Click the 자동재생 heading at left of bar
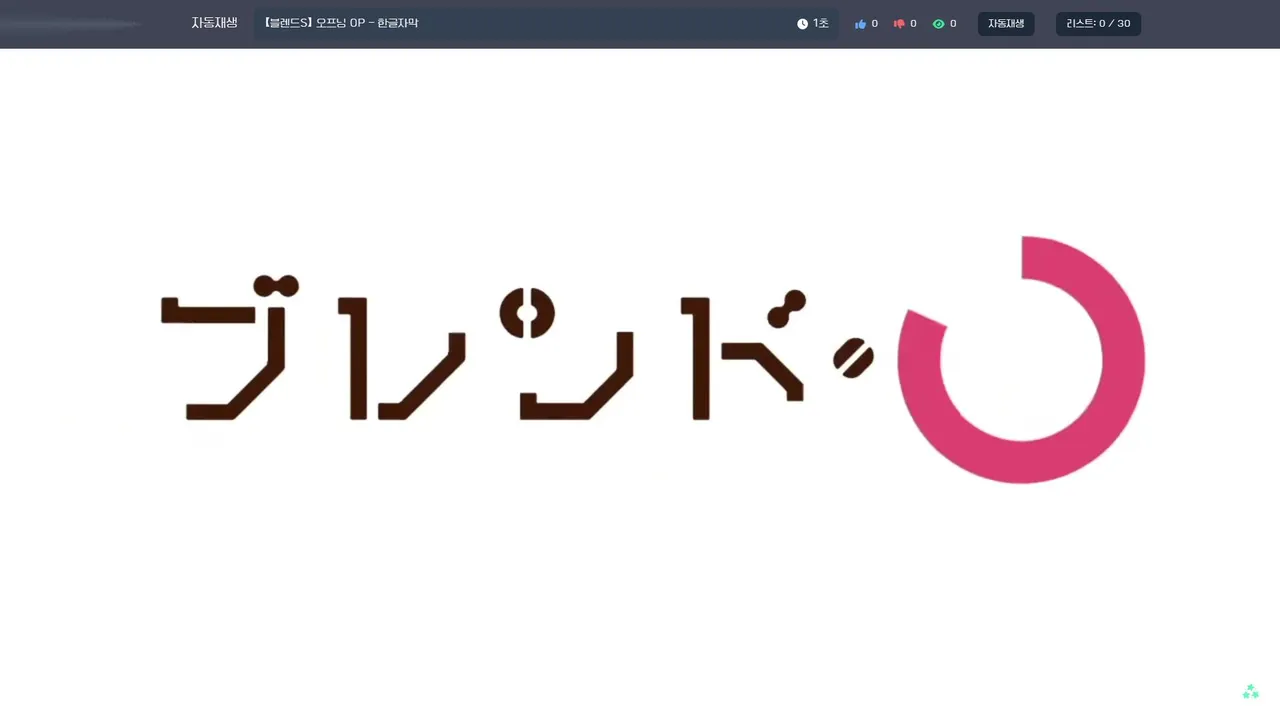The image size is (1280, 720). click(214, 23)
